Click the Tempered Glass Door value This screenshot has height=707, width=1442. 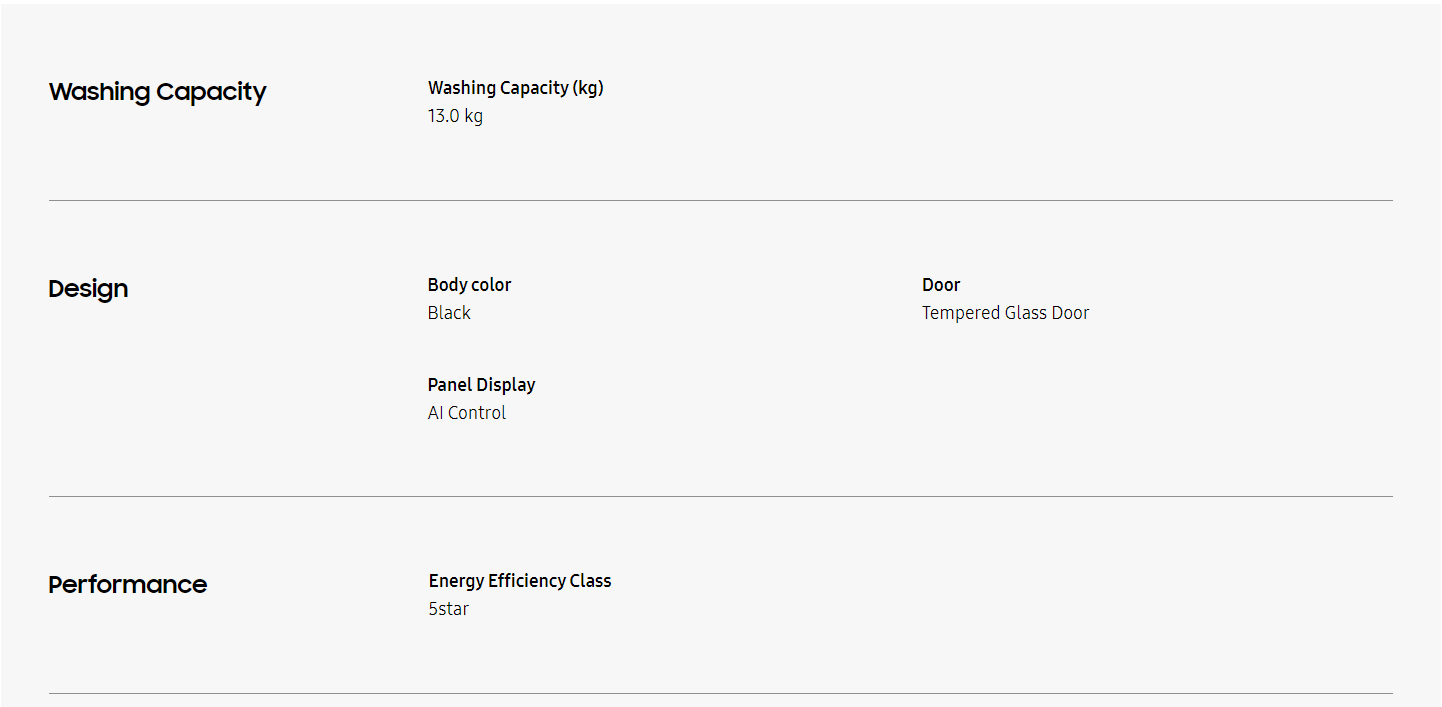[x=1005, y=313]
